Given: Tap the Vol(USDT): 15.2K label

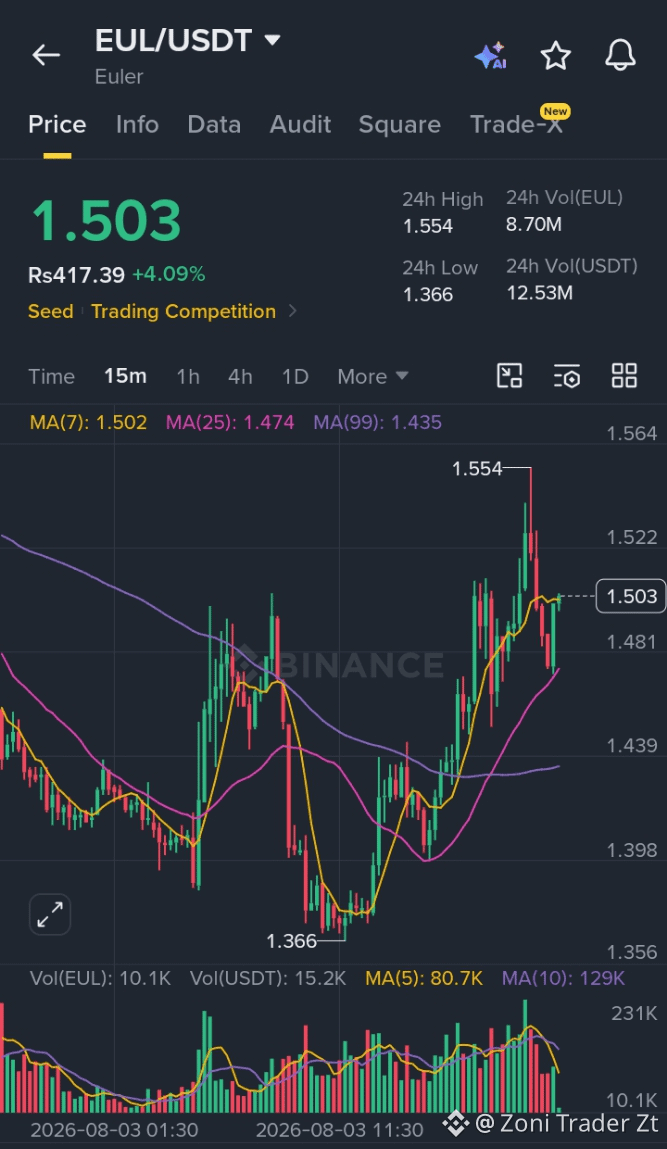Looking at the screenshot, I should (x=268, y=978).
